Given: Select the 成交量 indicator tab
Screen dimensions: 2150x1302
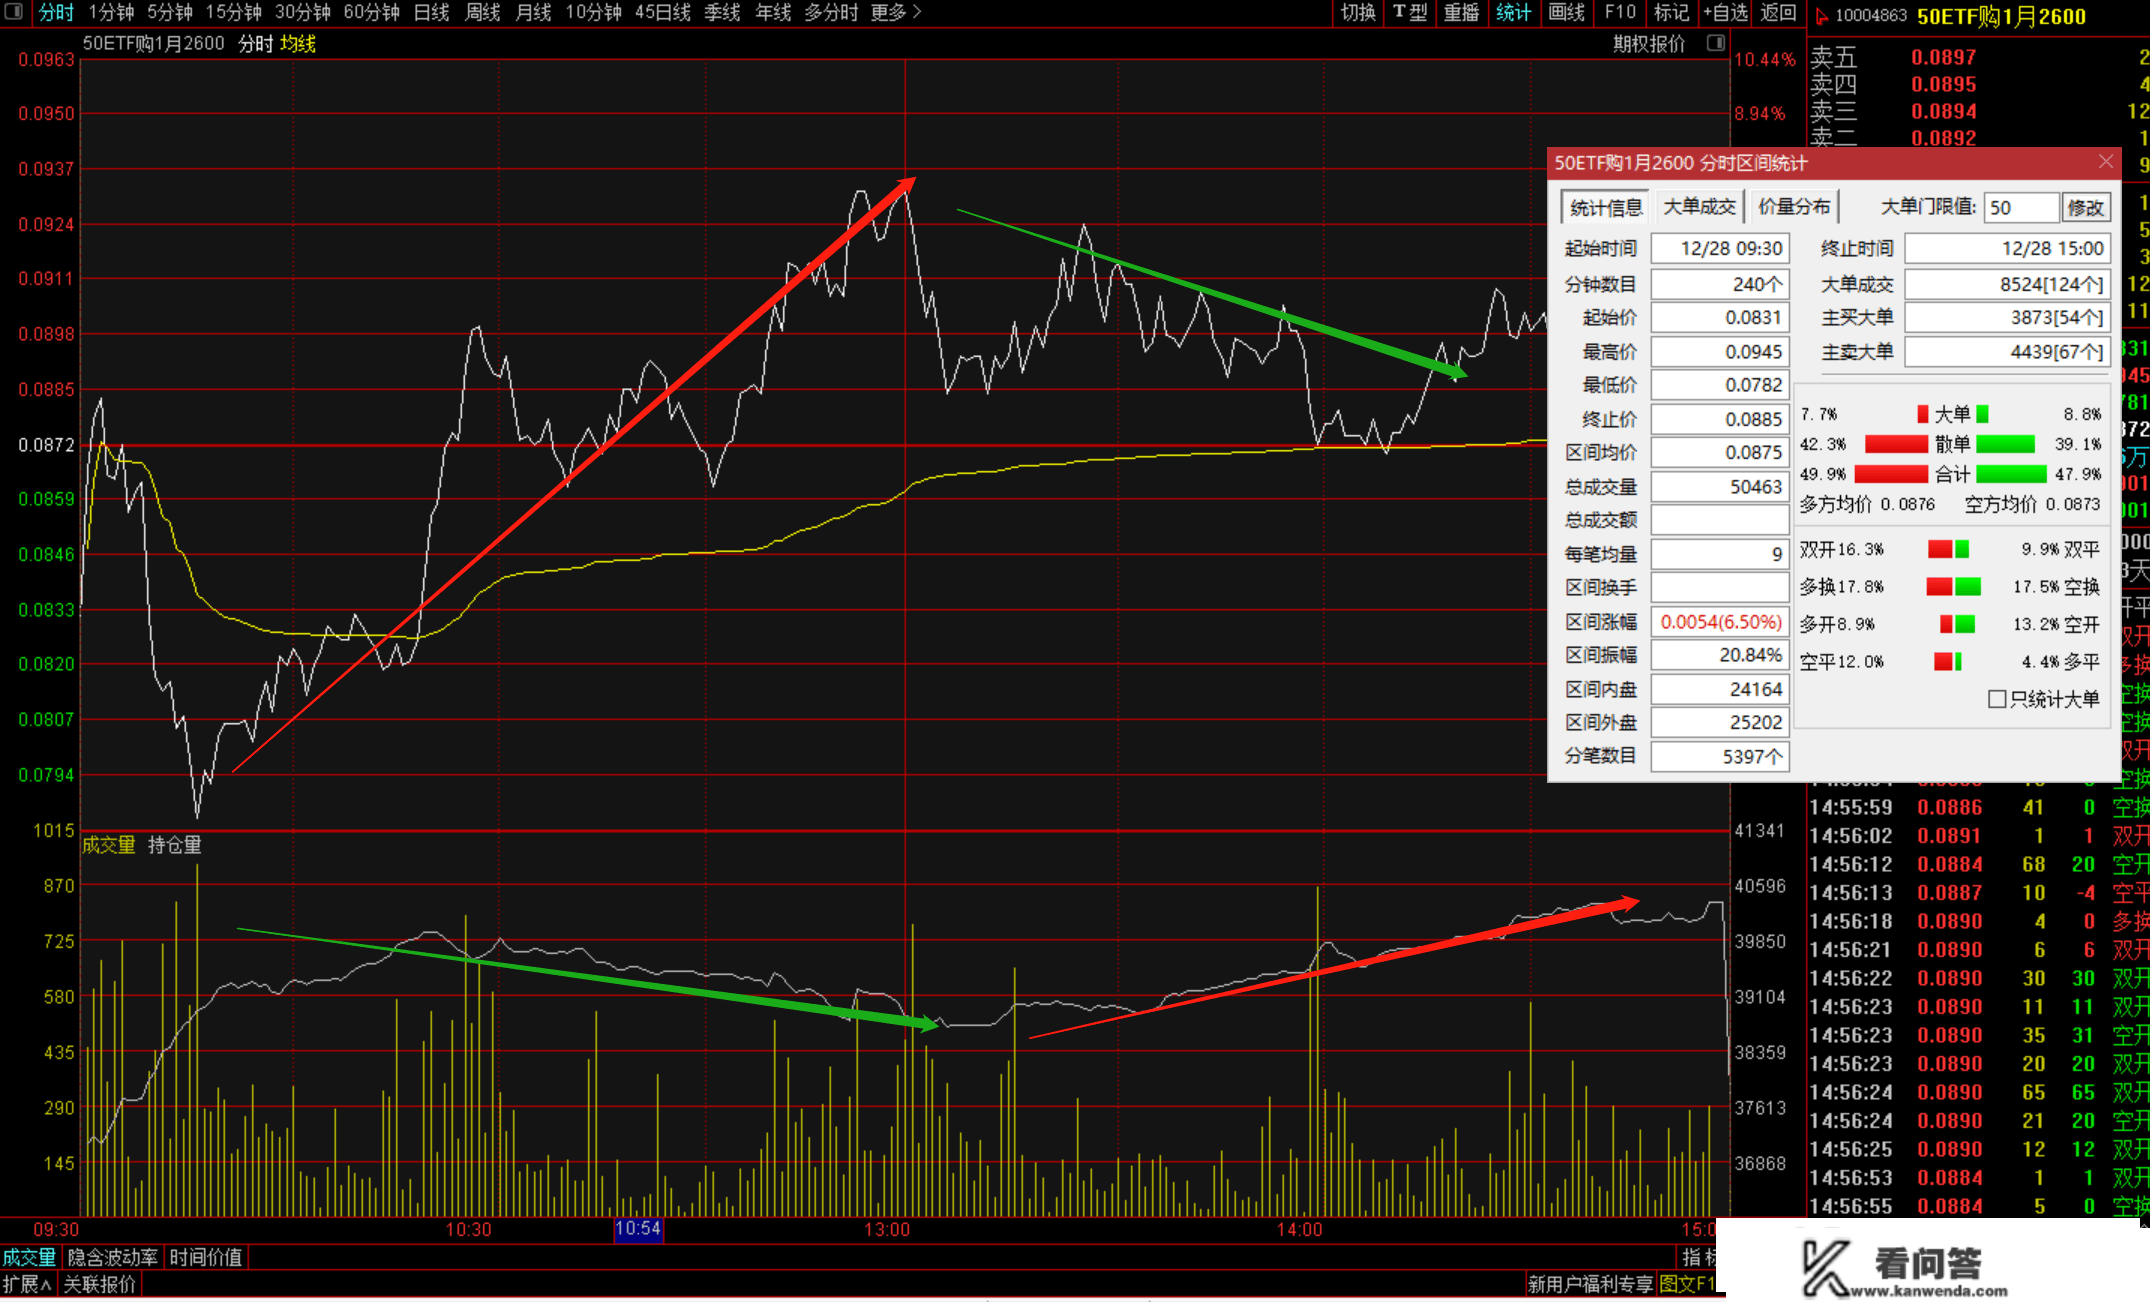Looking at the screenshot, I should tap(29, 1257).
